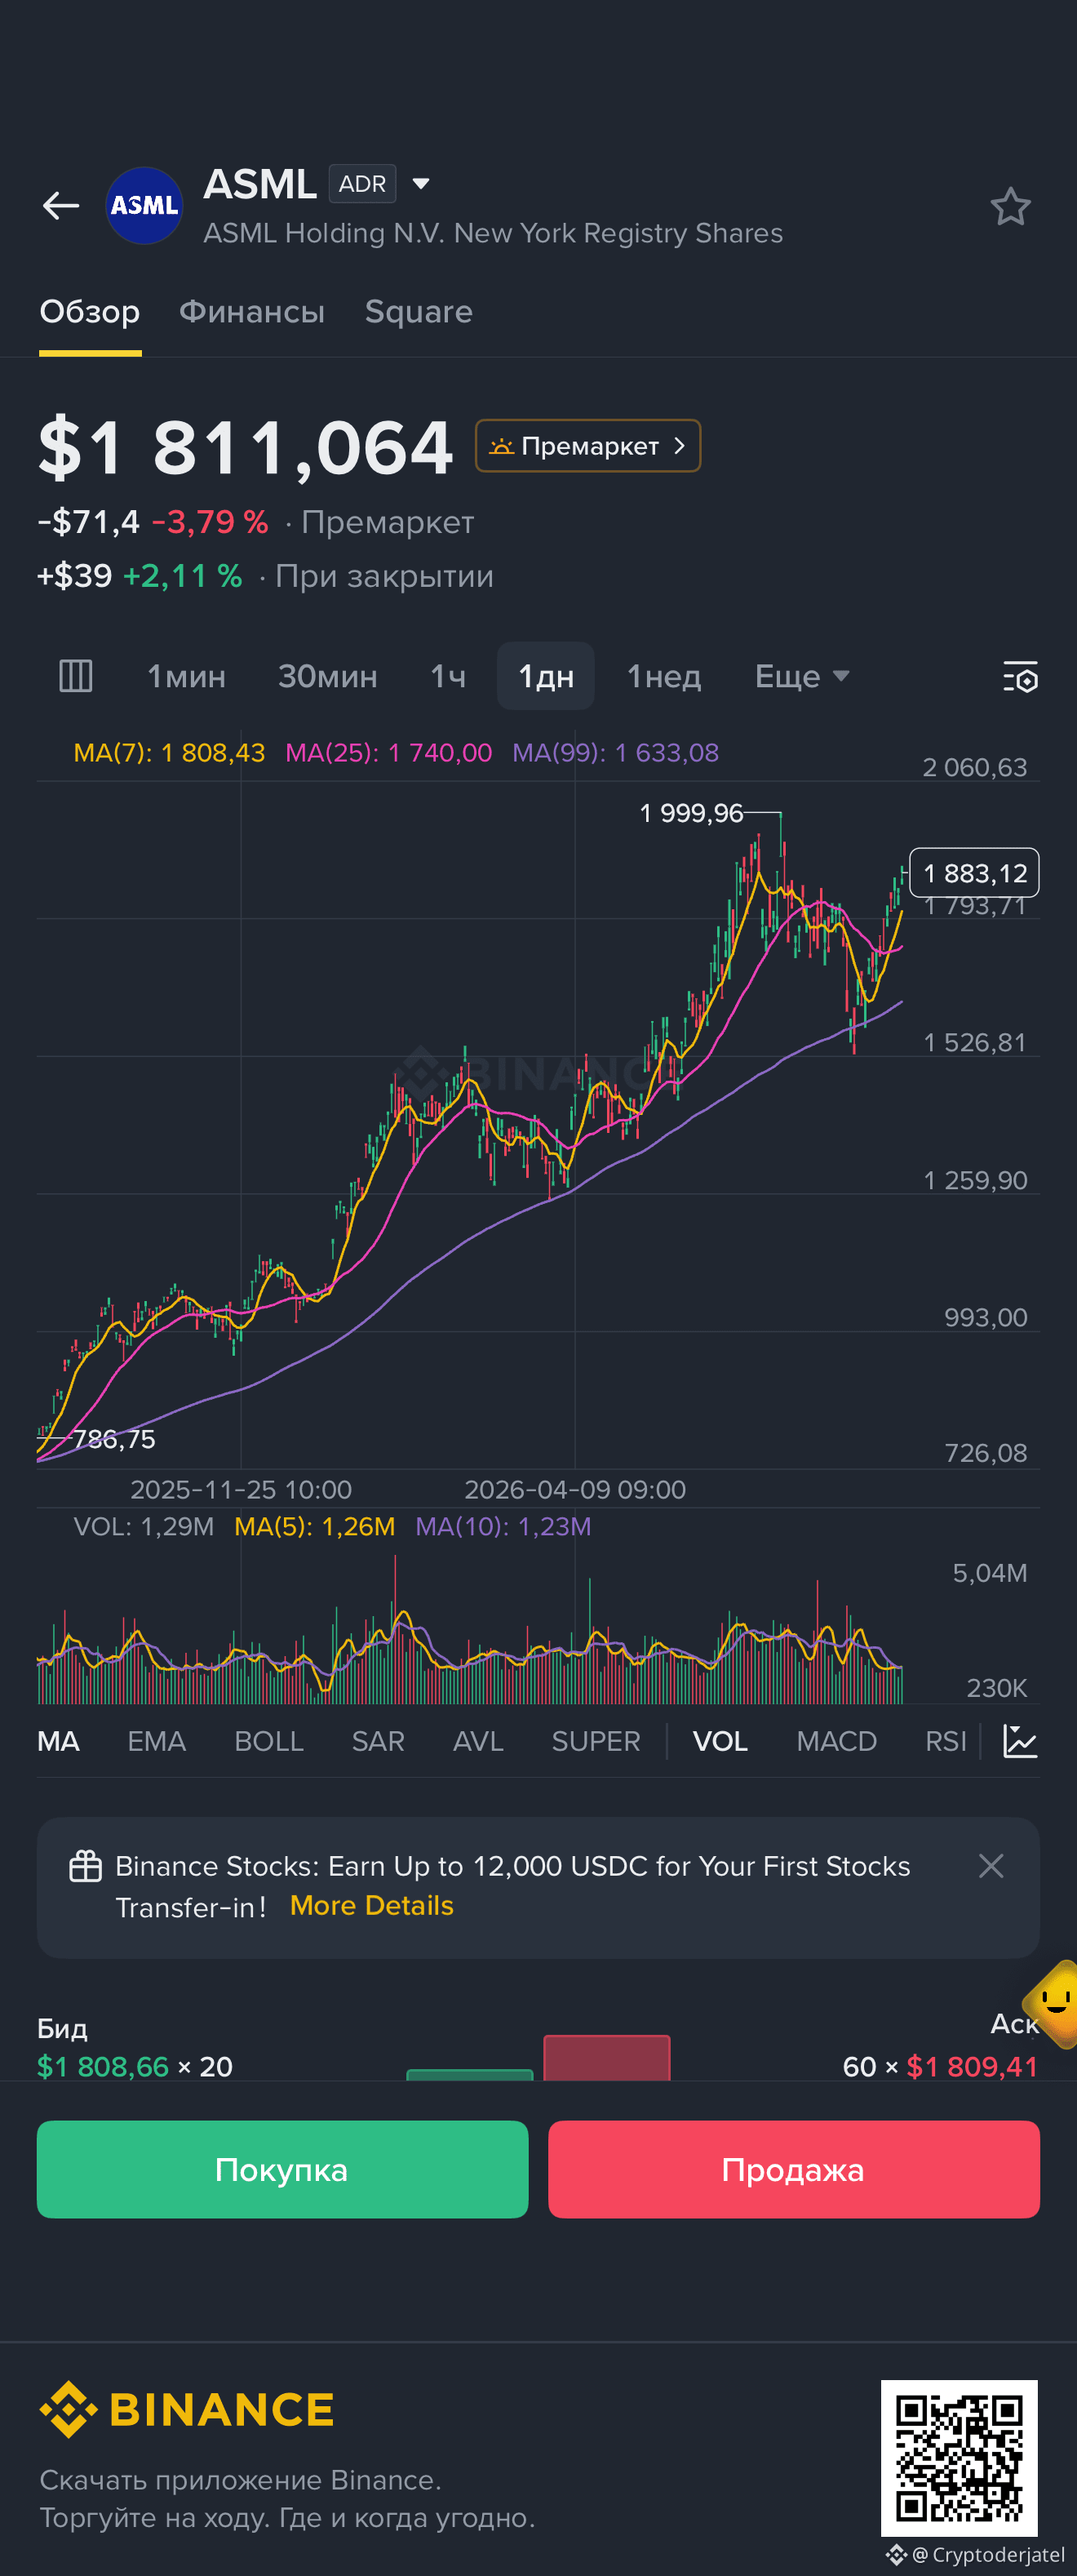1077x2576 pixels.
Task: Toggle the EMA indicator
Action: tap(157, 1741)
